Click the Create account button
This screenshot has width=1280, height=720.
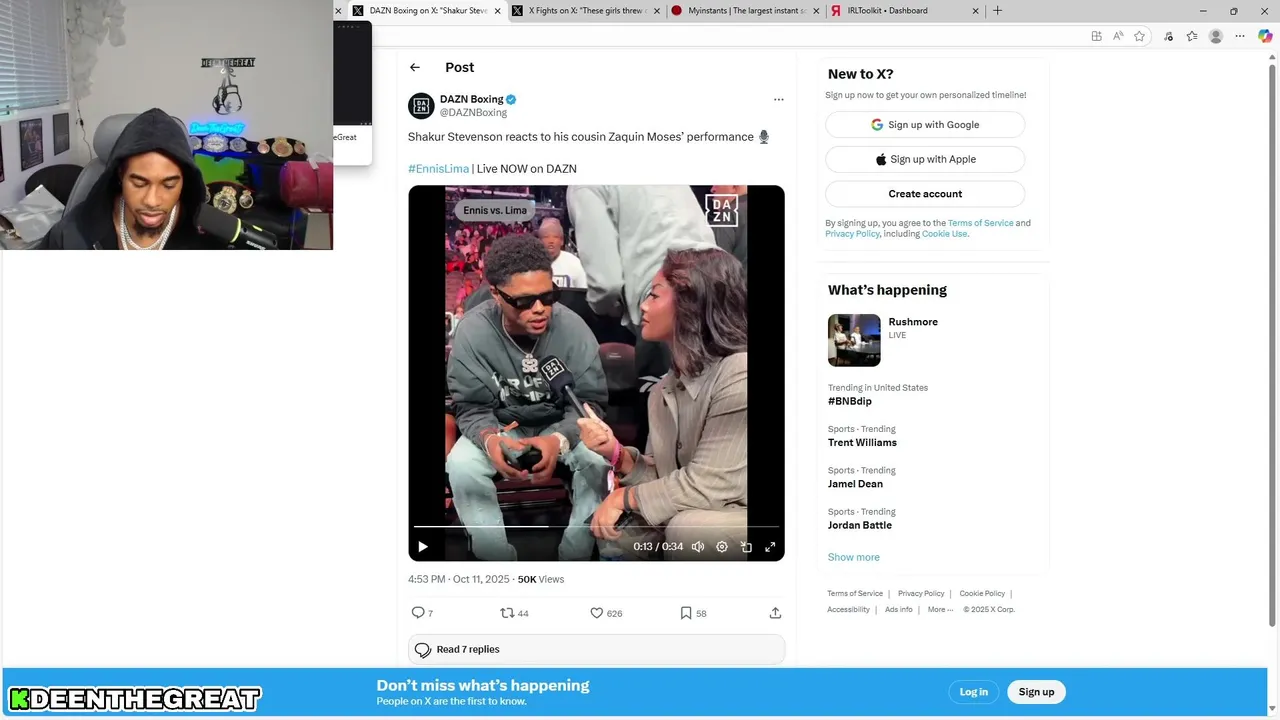pyautogui.click(x=925, y=194)
